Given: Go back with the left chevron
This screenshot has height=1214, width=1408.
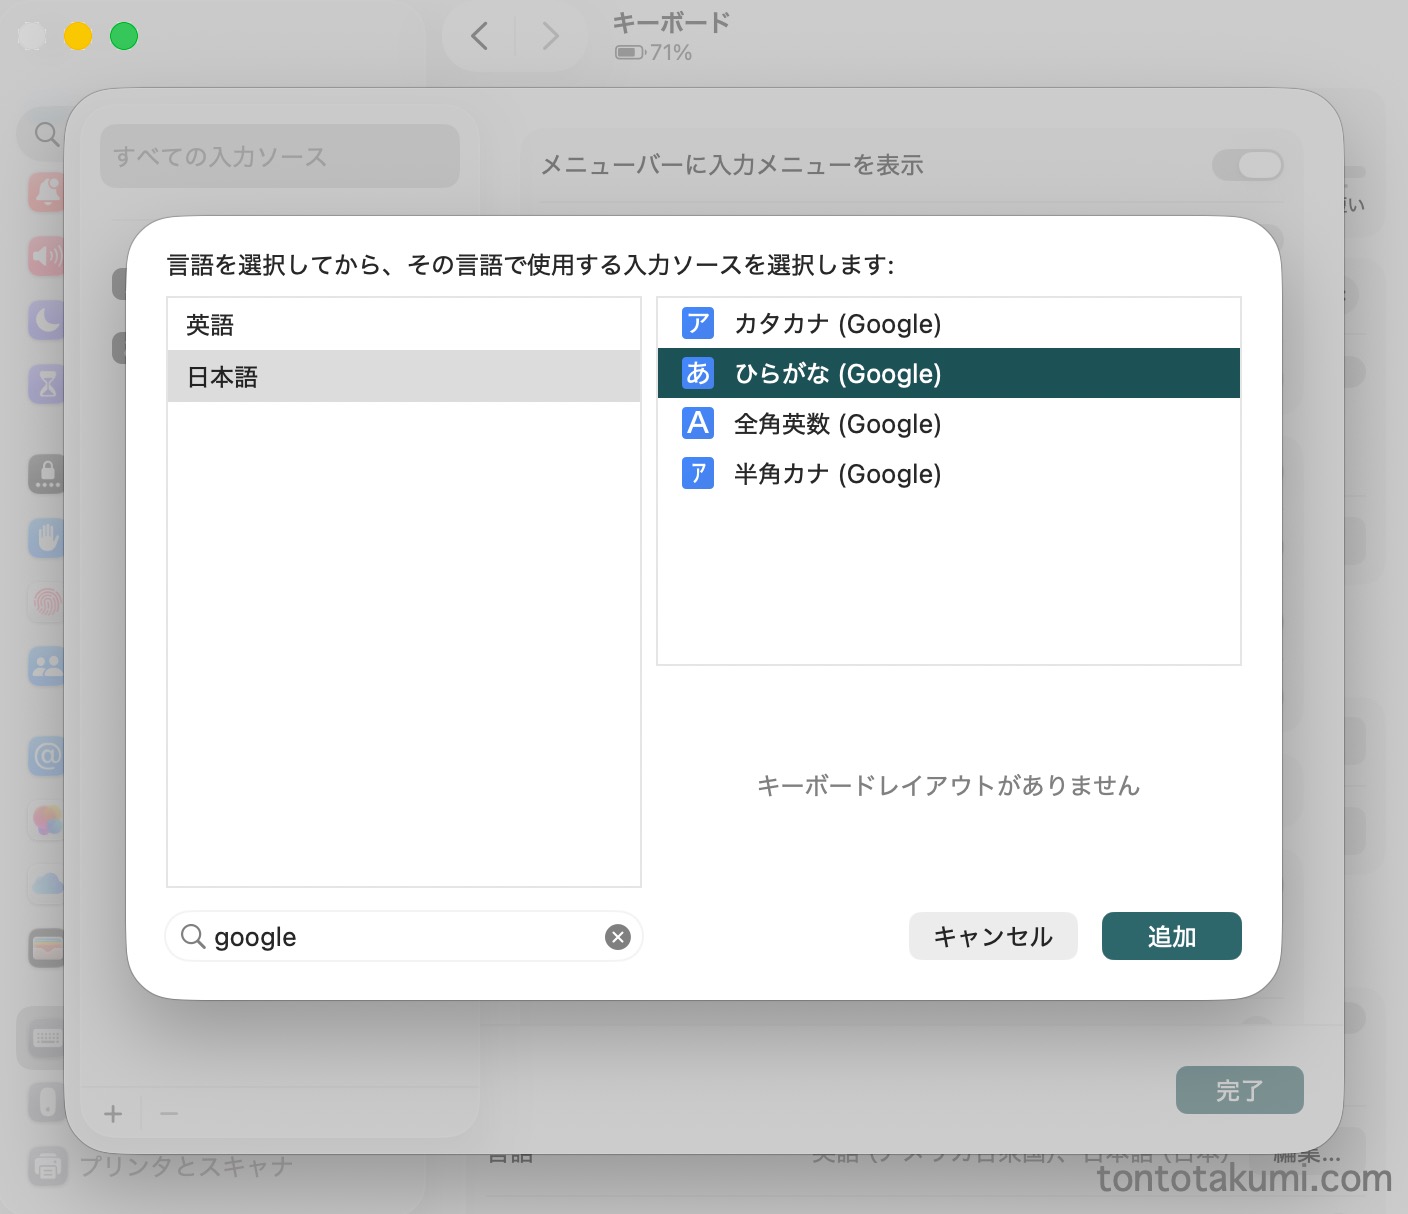Looking at the screenshot, I should pos(480,37).
